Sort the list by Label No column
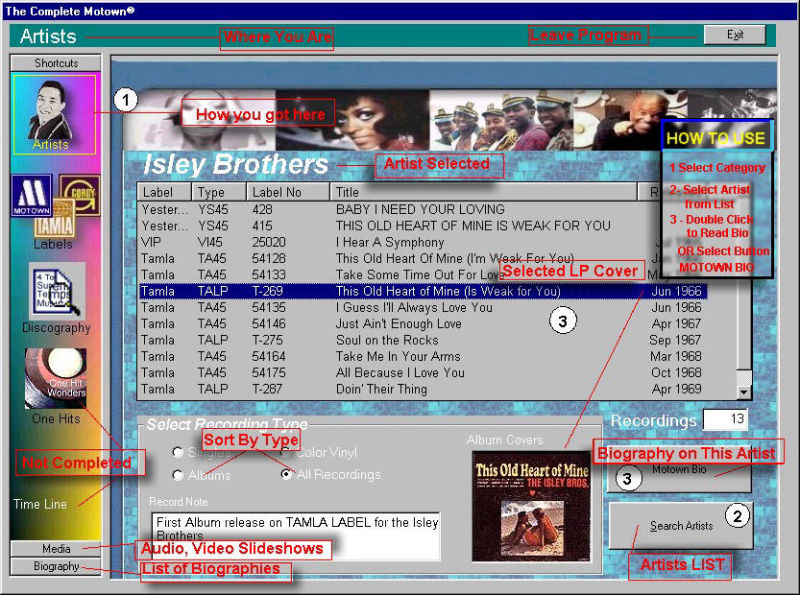The width and height of the screenshot is (800, 595). pos(288,192)
